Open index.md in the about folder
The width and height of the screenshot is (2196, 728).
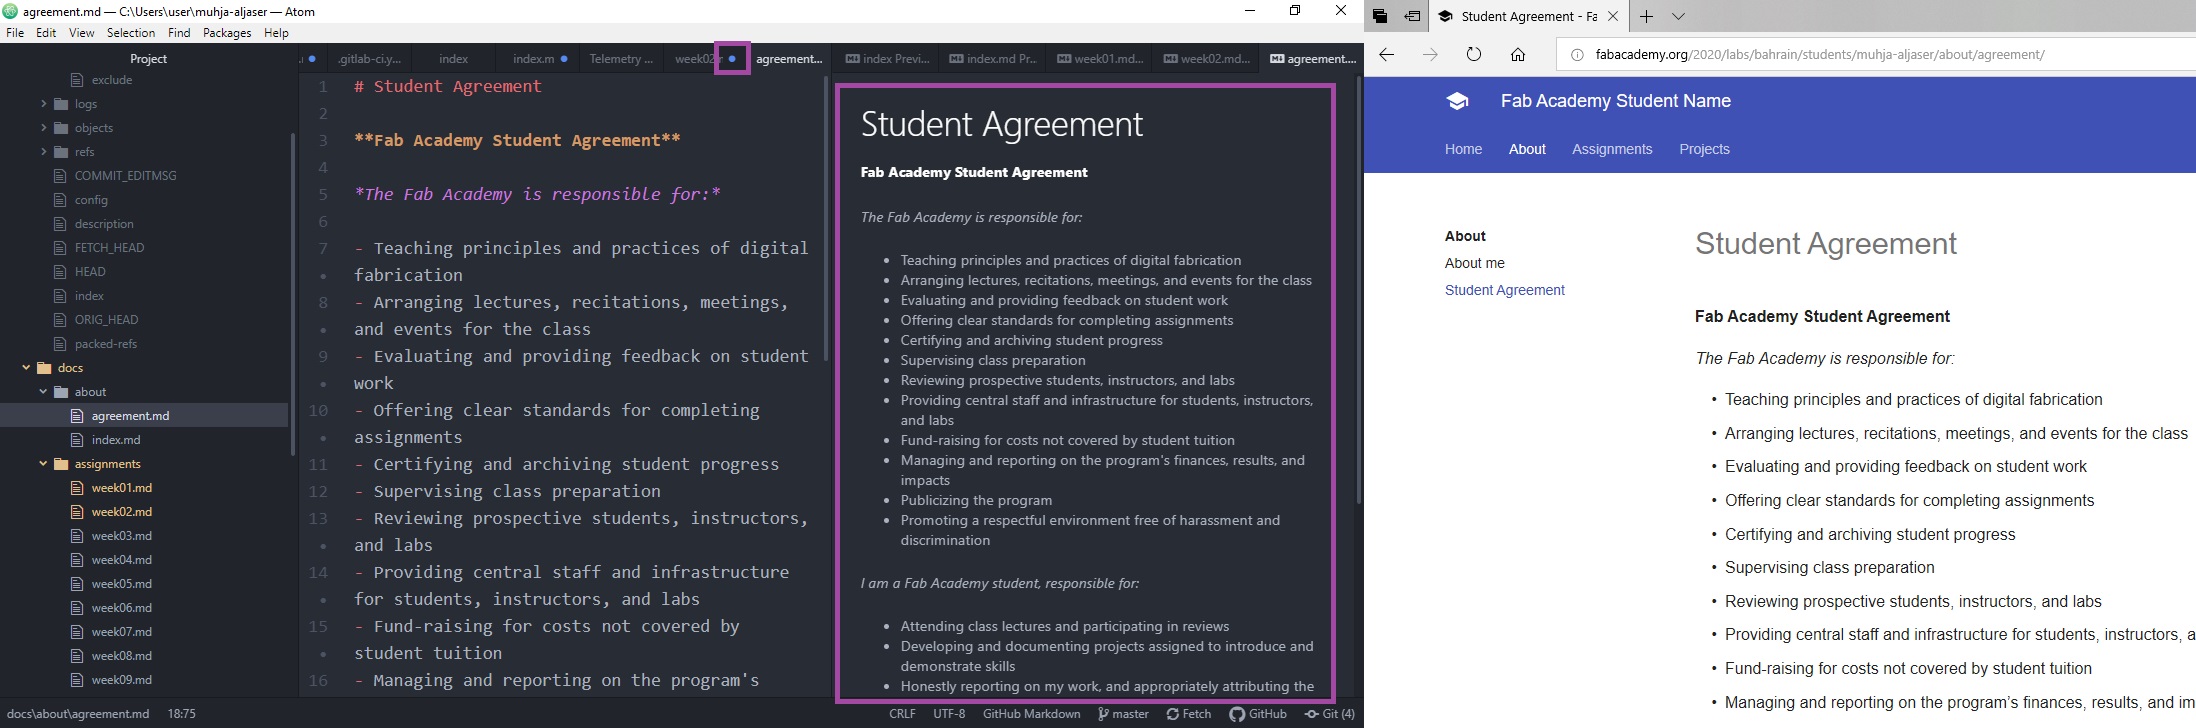tap(116, 440)
